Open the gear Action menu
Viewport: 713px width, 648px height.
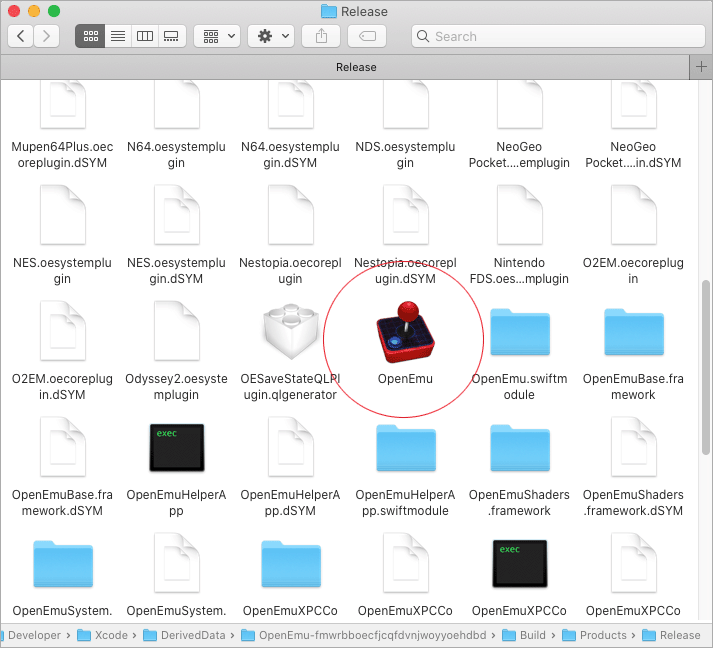271,36
